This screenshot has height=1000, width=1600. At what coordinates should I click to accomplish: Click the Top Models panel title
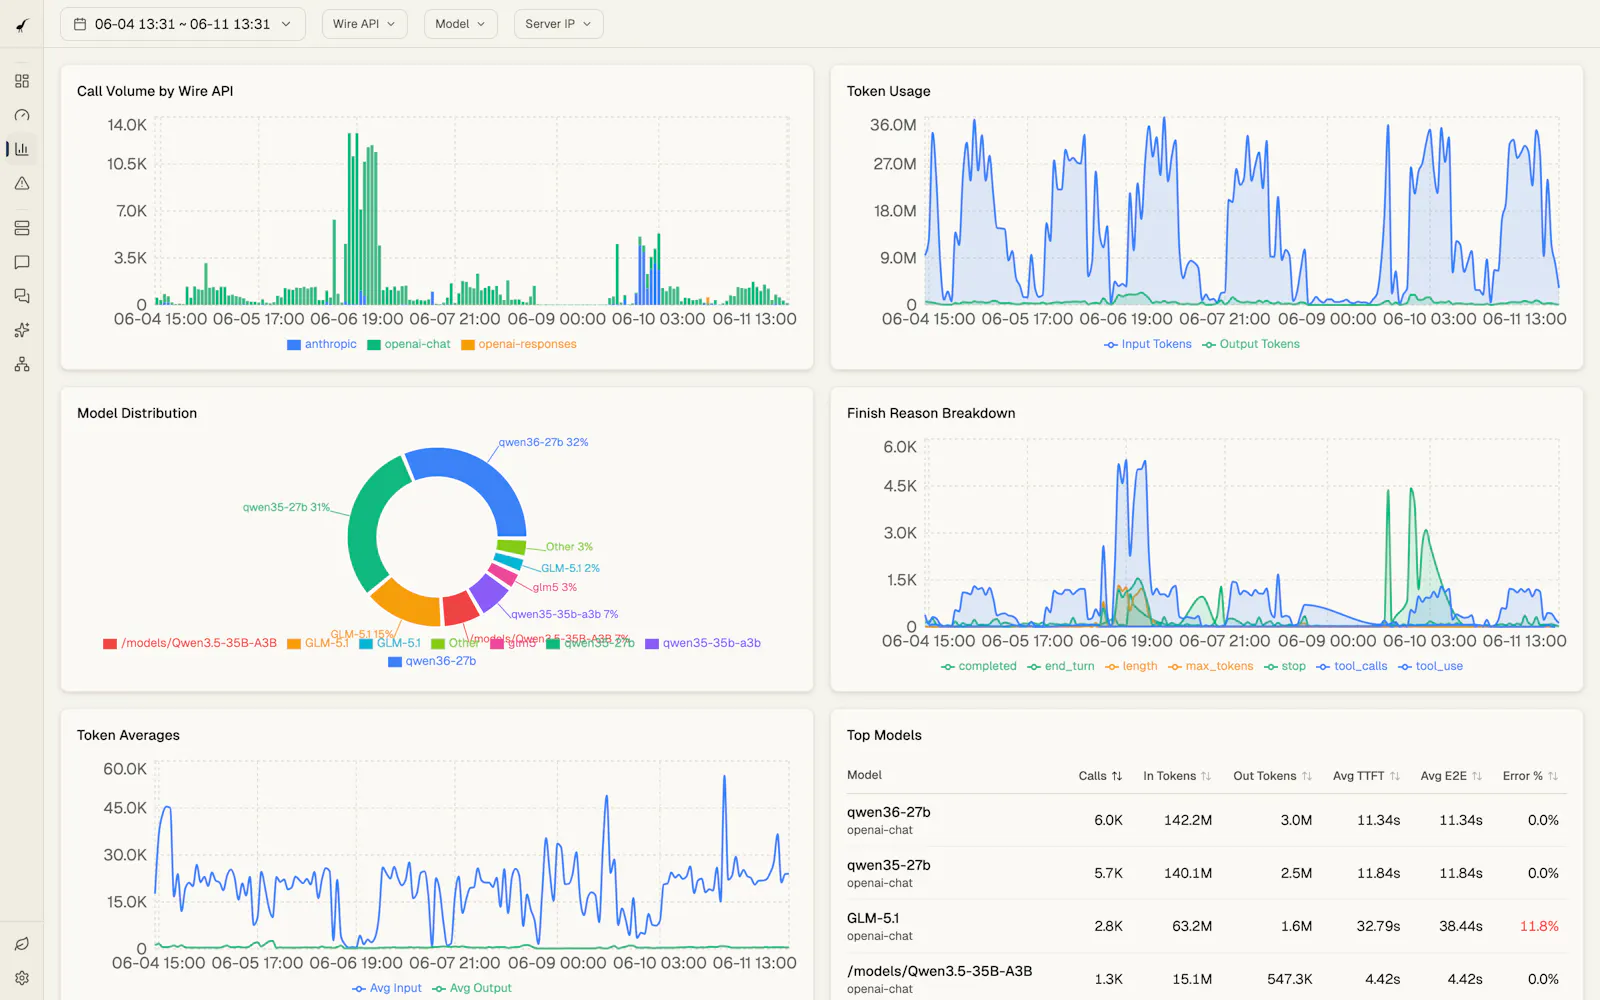click(x=884, y=735)
